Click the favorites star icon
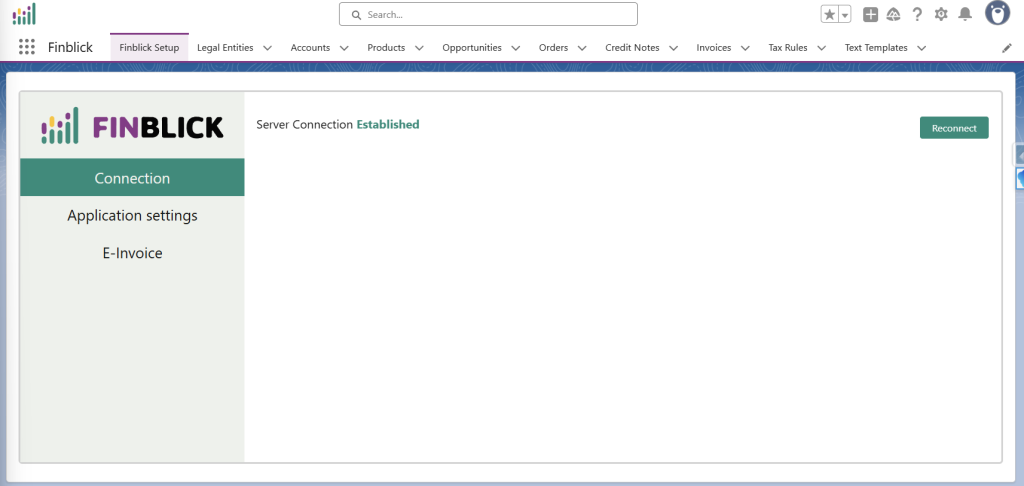The height and width of the screenshot is (486, 1024). pos(829,14)
